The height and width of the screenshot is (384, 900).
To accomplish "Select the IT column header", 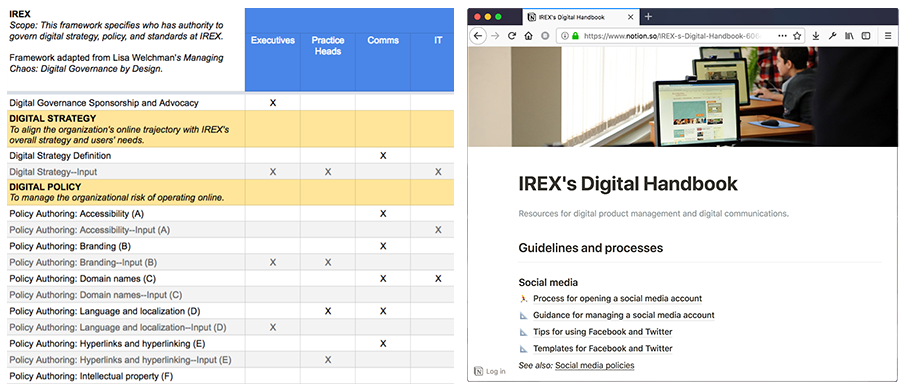I will 438,40.
